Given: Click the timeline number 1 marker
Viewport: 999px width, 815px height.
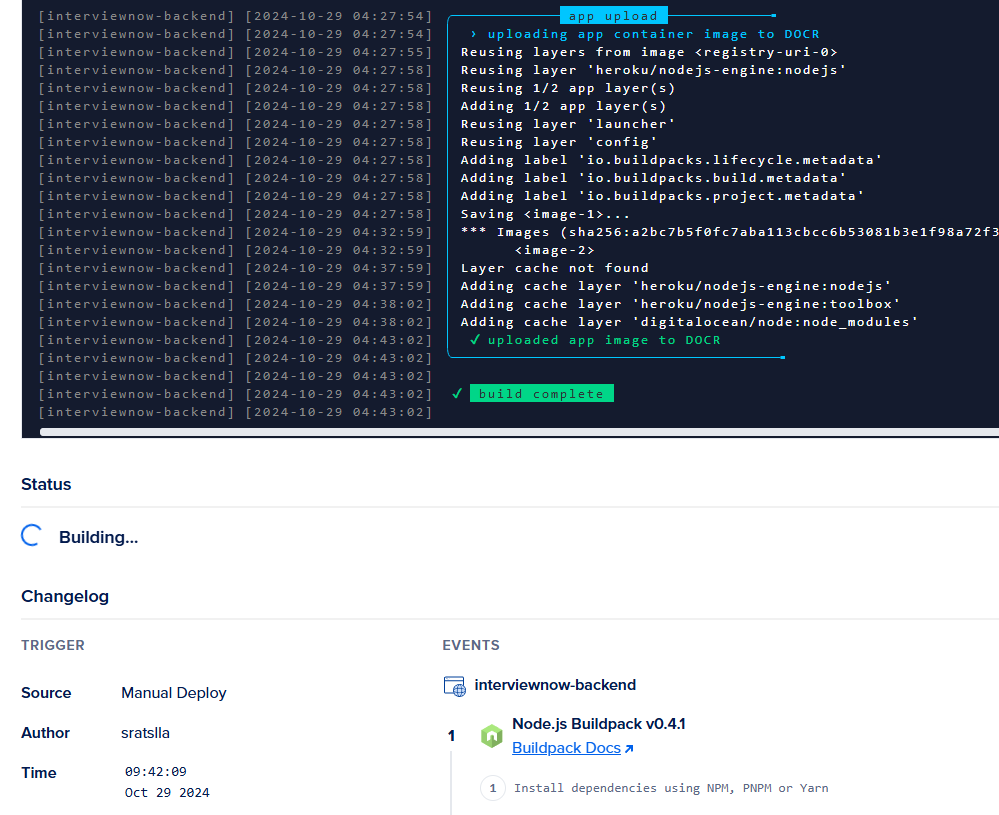Looking at the screenshot, I should coord(452,736).
